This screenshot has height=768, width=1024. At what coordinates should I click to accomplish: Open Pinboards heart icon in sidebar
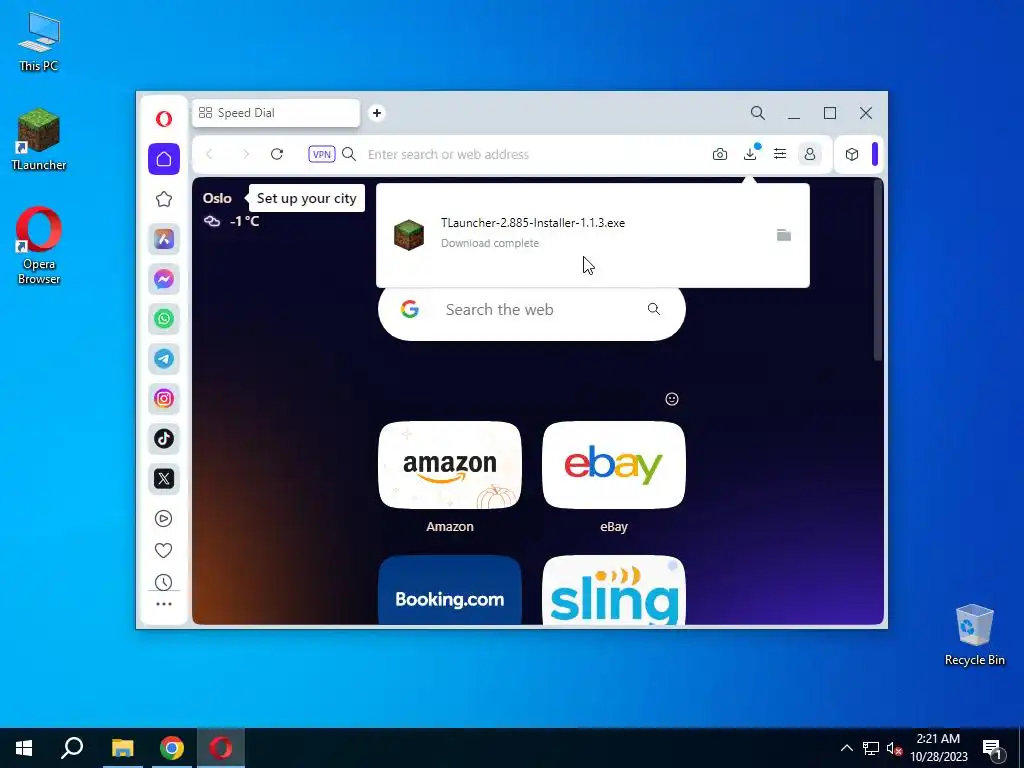pyautogui.click(x=163, y=551)
